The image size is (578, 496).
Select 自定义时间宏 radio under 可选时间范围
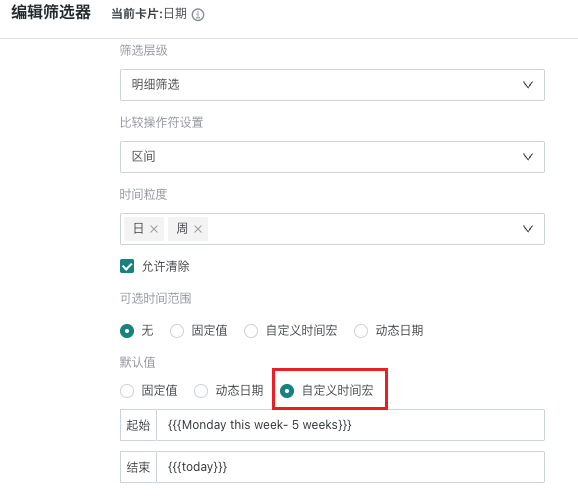click(x=251, y=331)
